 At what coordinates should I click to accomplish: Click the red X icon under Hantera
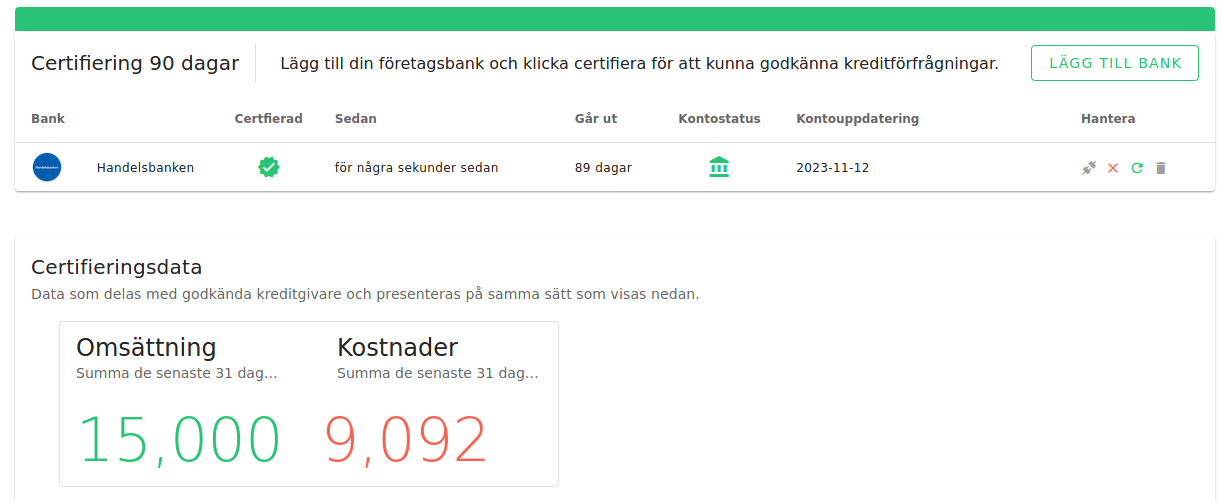tap(1113, 168)
